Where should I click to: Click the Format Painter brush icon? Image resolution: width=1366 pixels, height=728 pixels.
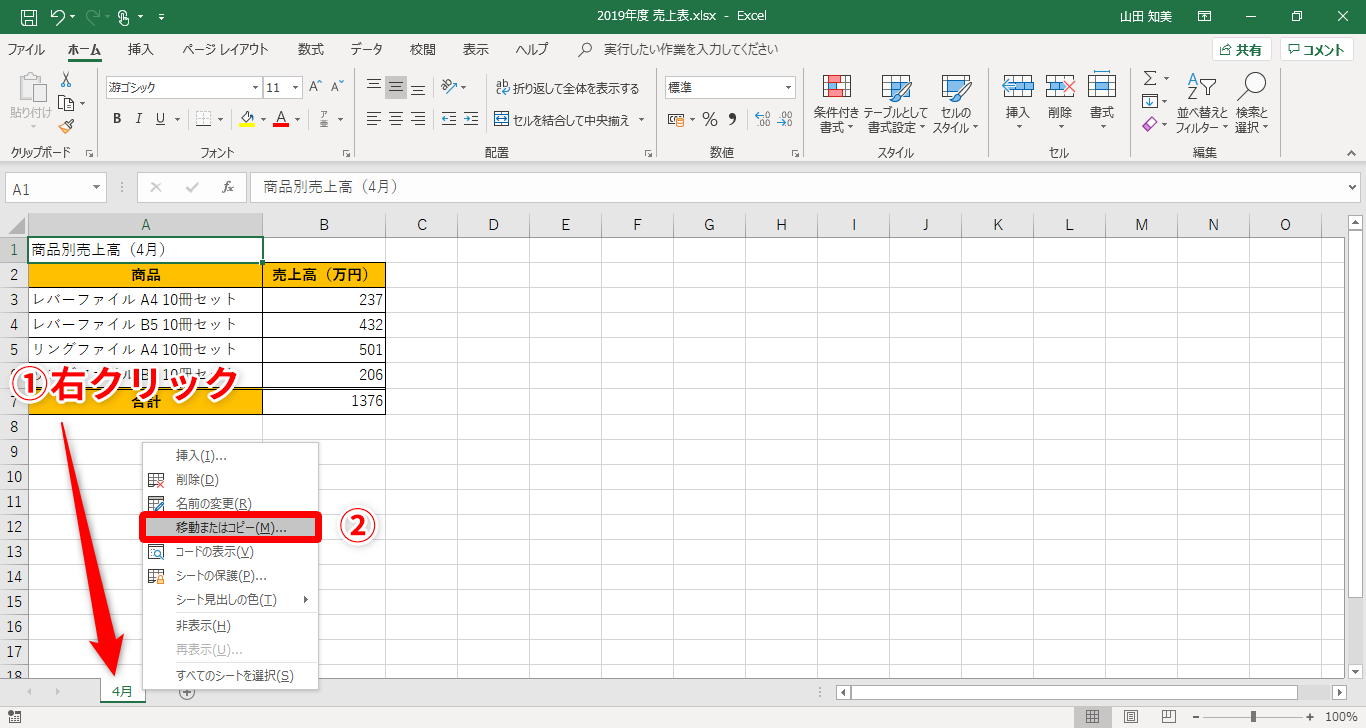tap(66, 126)
